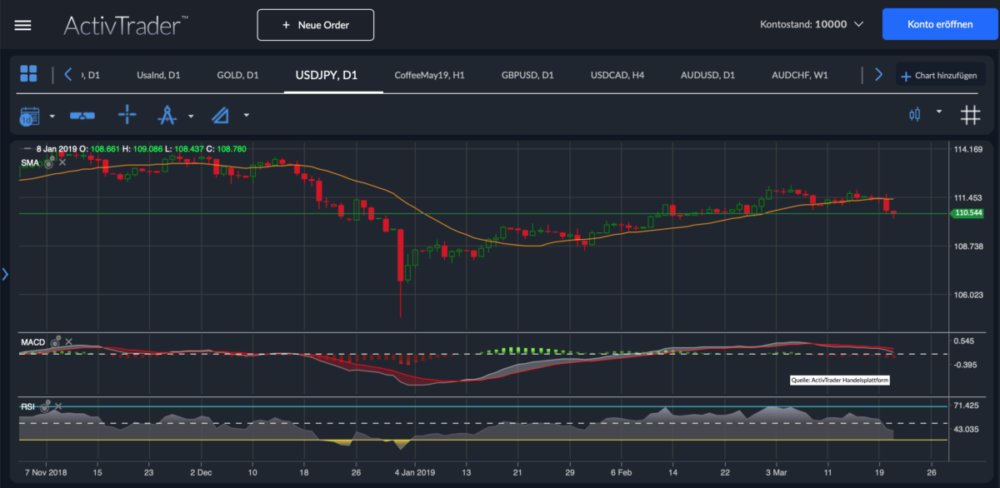This screenshot has width=1000, height=488.
Task: Expand the left side panel arrow
Action: [5, 274]
